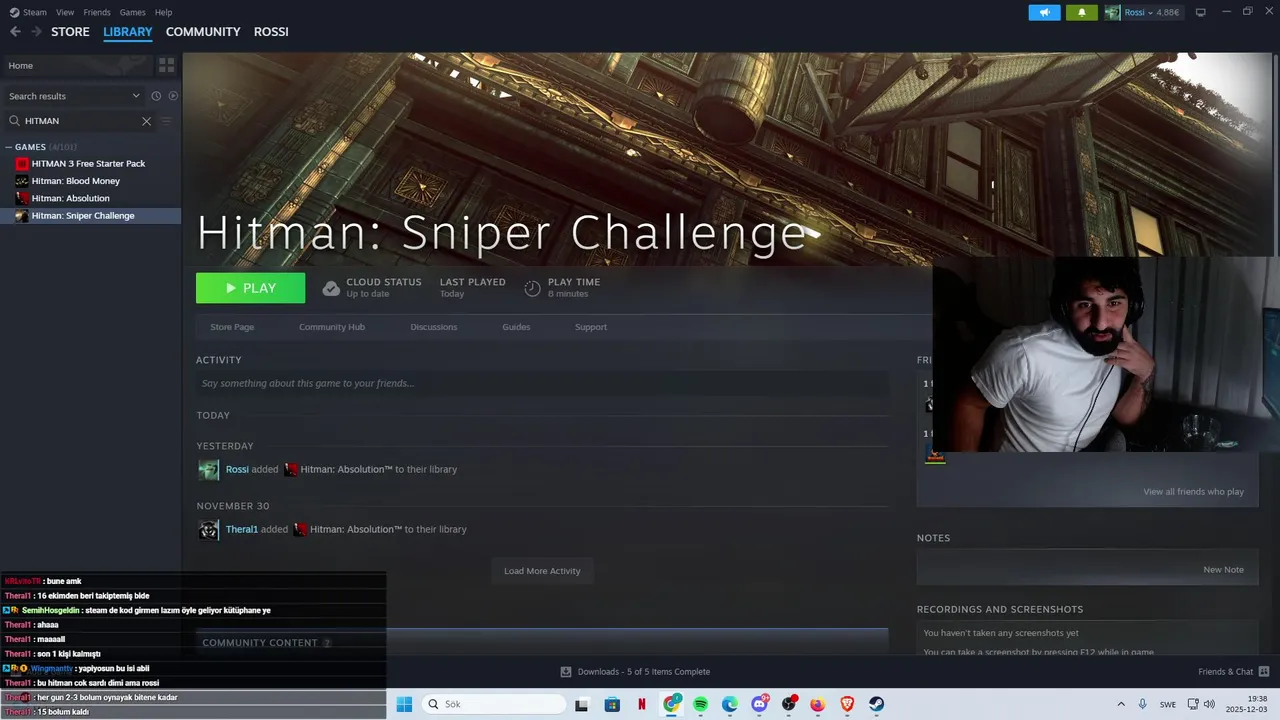Open the Community Hub link

click(x=332, y=327)
